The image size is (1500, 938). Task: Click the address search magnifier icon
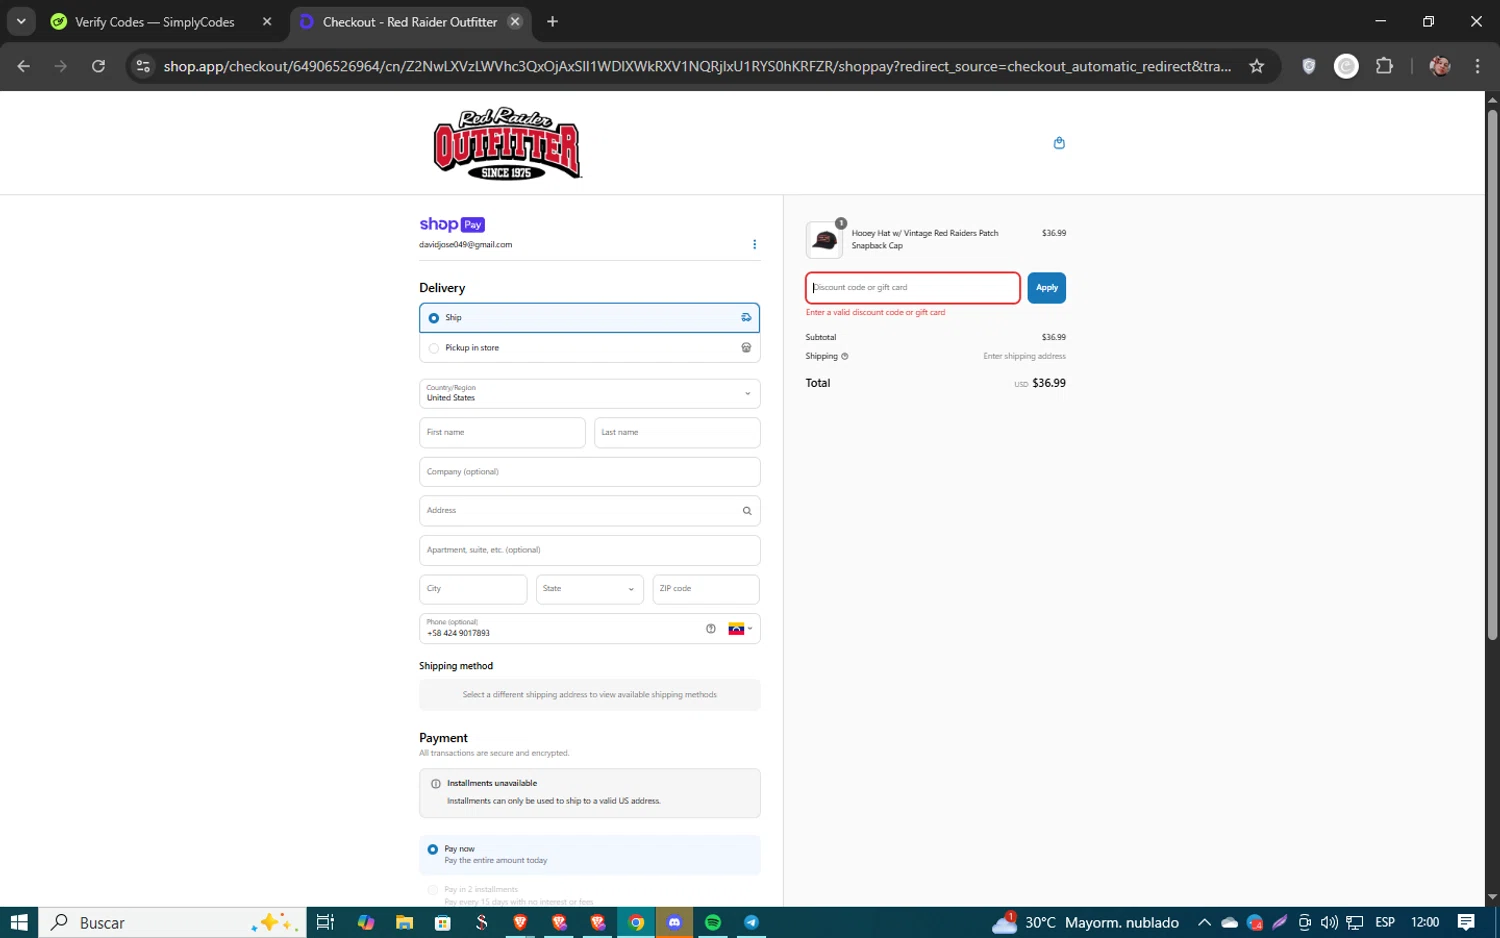746,511
